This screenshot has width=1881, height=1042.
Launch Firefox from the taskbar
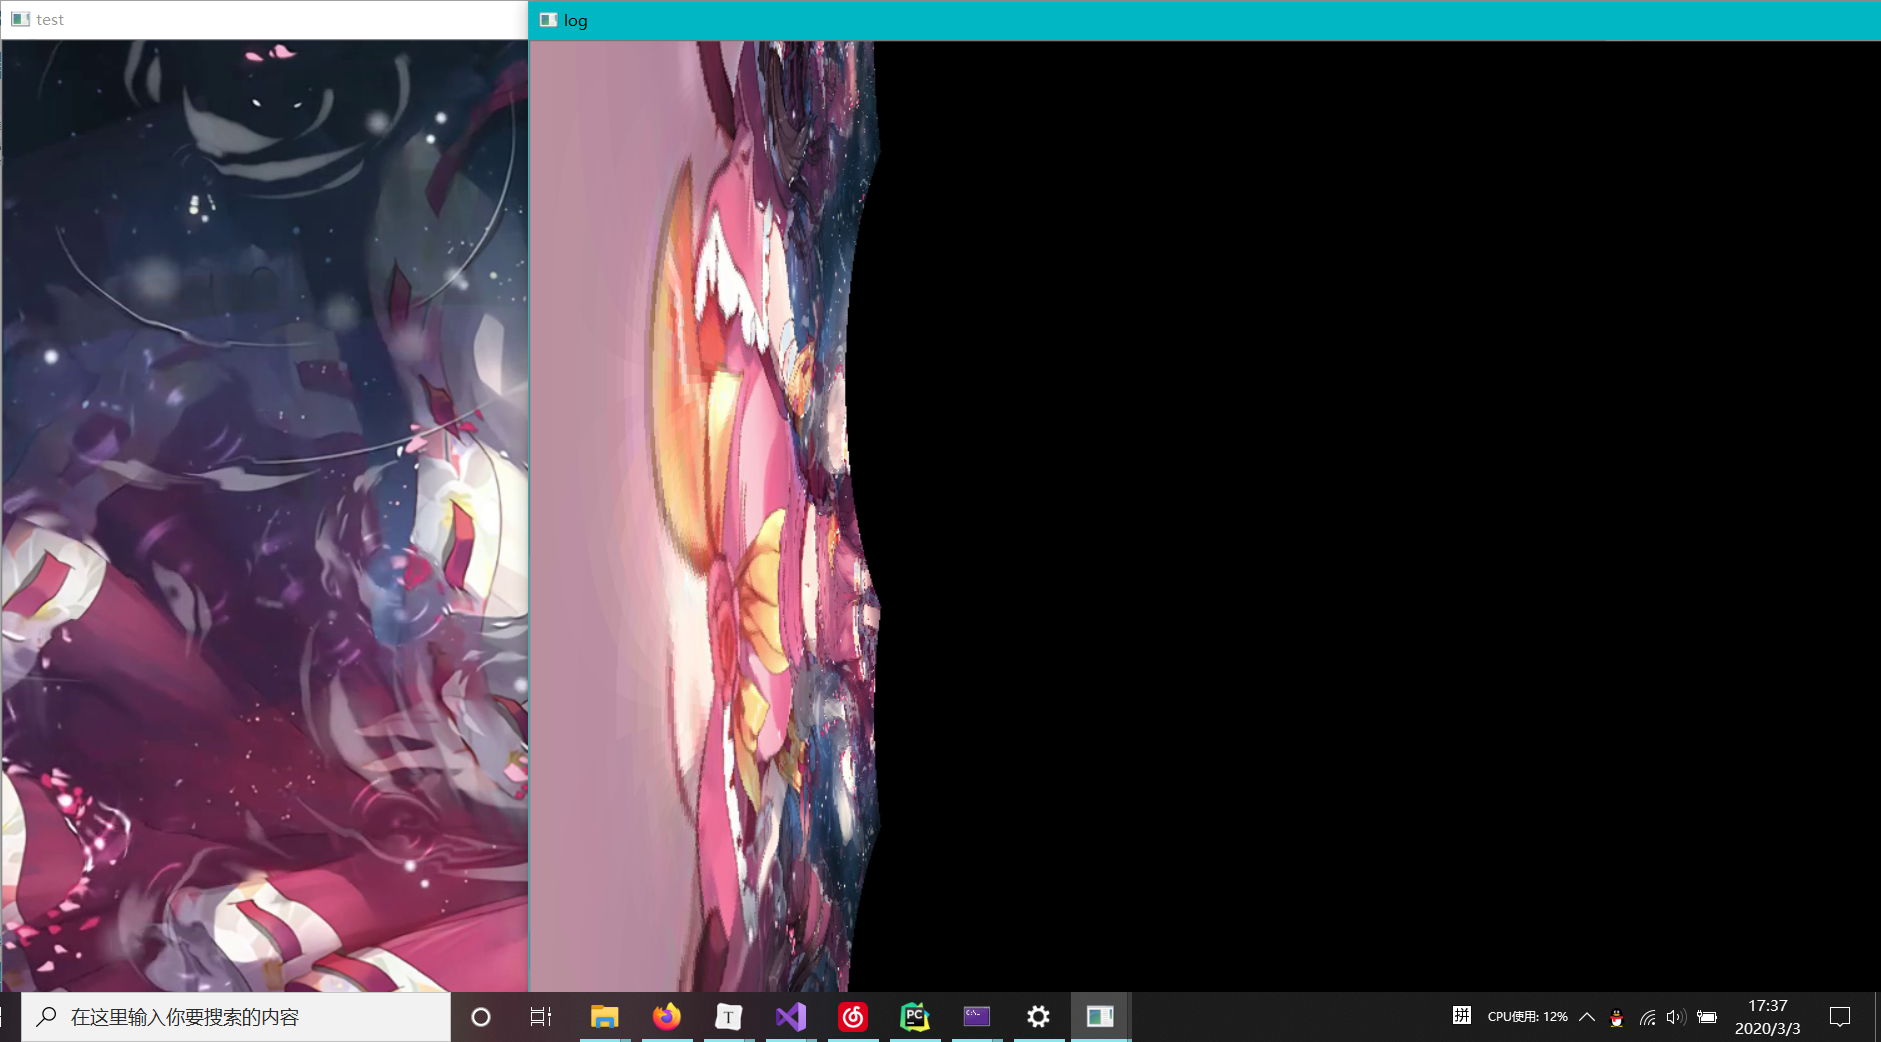pyautogui.click(x=666, y=1017)
